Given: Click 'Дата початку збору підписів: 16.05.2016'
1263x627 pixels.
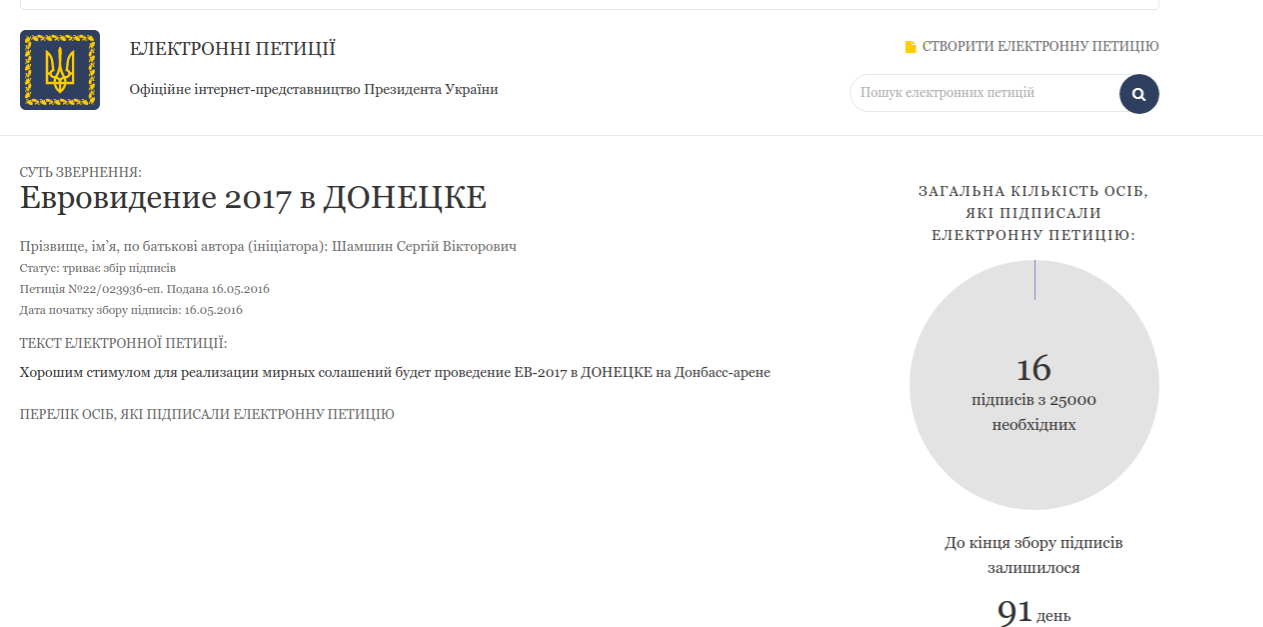Looking at the screenshot, I should point(131,310).
